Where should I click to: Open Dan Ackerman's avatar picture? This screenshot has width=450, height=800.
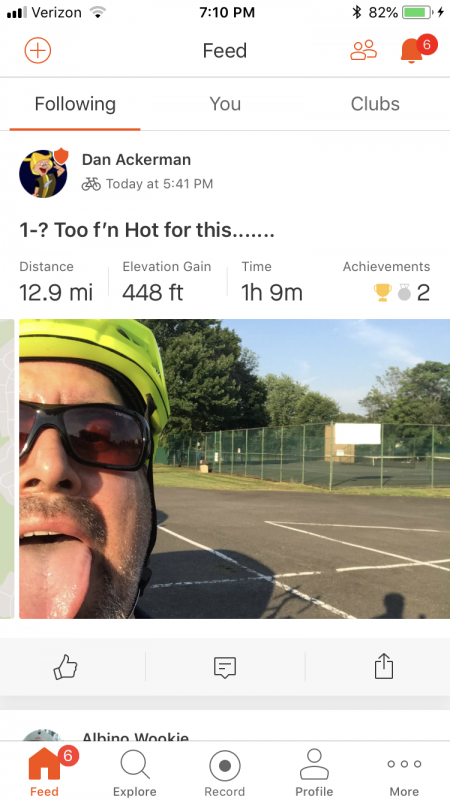coord(43,173)
